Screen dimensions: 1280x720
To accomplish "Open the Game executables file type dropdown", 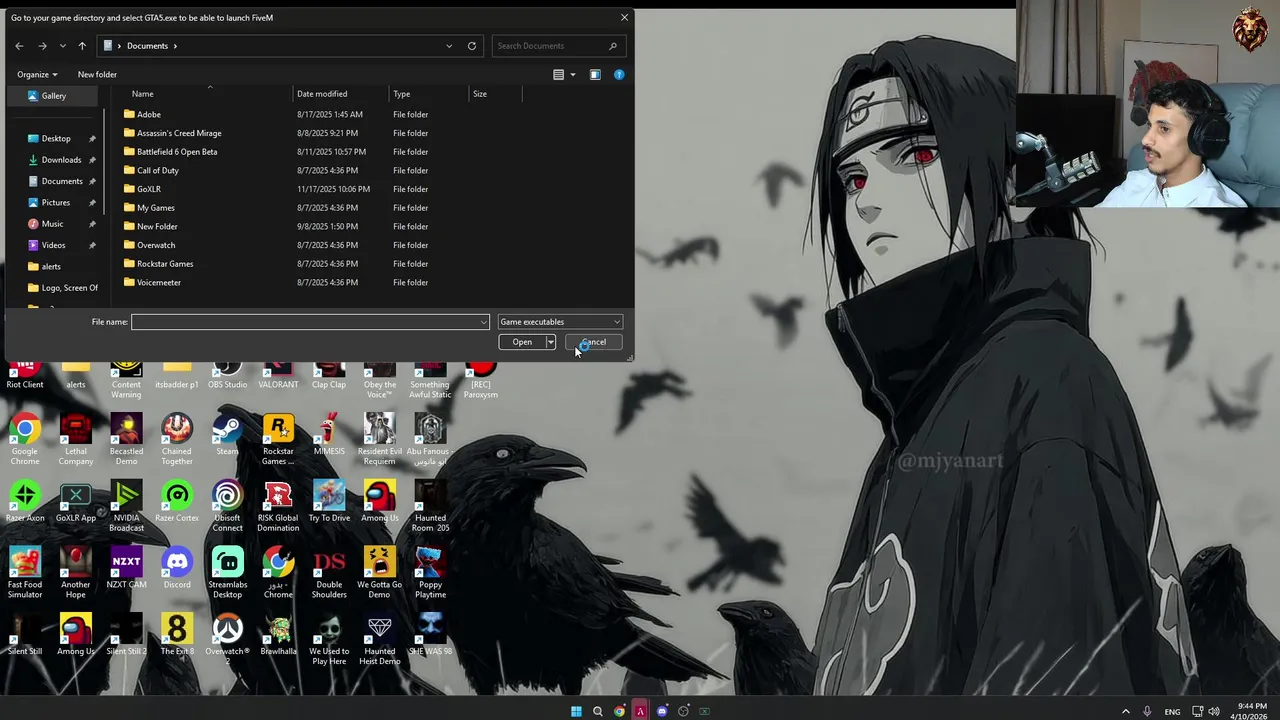I will (560, 322).
